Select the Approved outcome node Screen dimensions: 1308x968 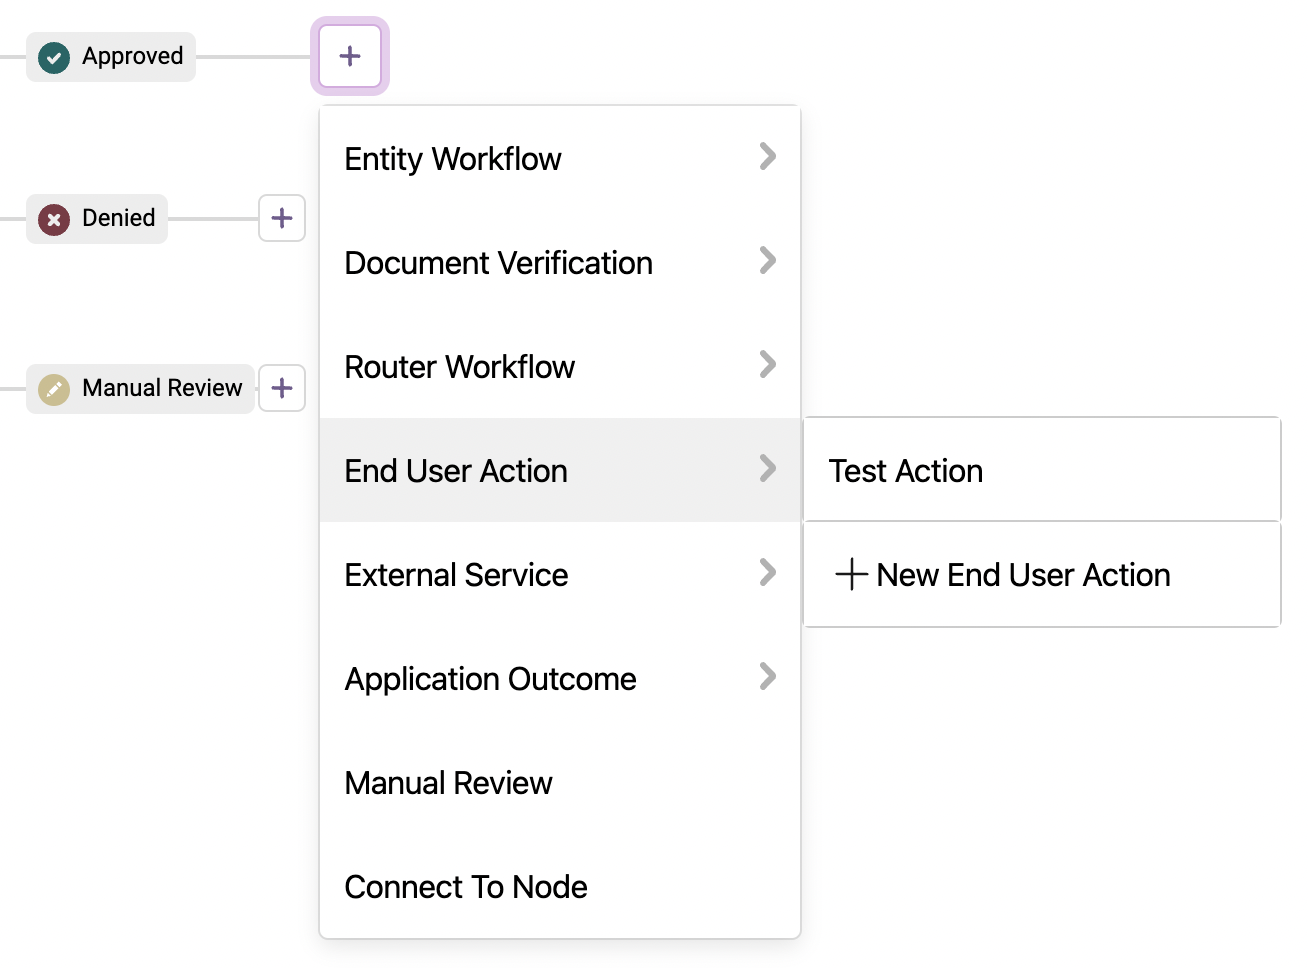pos(111,57)
